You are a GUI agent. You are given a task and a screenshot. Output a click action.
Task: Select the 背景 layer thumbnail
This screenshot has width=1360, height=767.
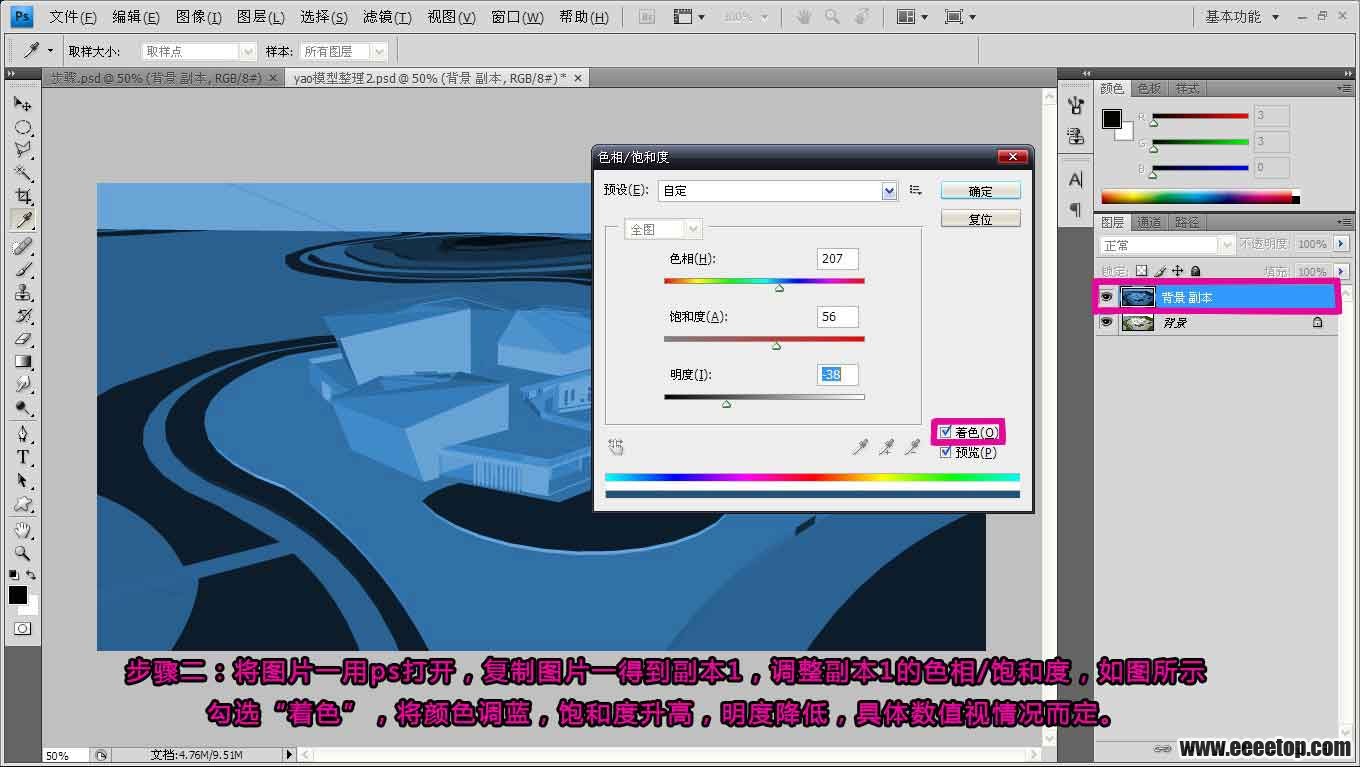coord(1138,323)
